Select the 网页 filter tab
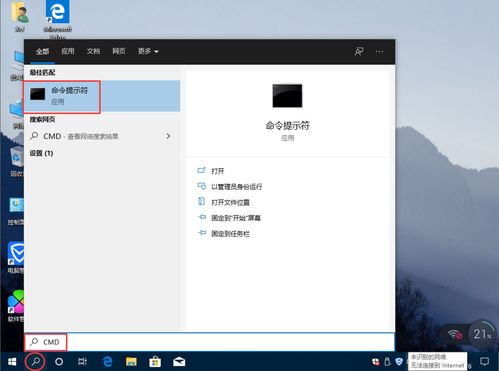Screen dimensions: 499x371 (x=119, y=51)
